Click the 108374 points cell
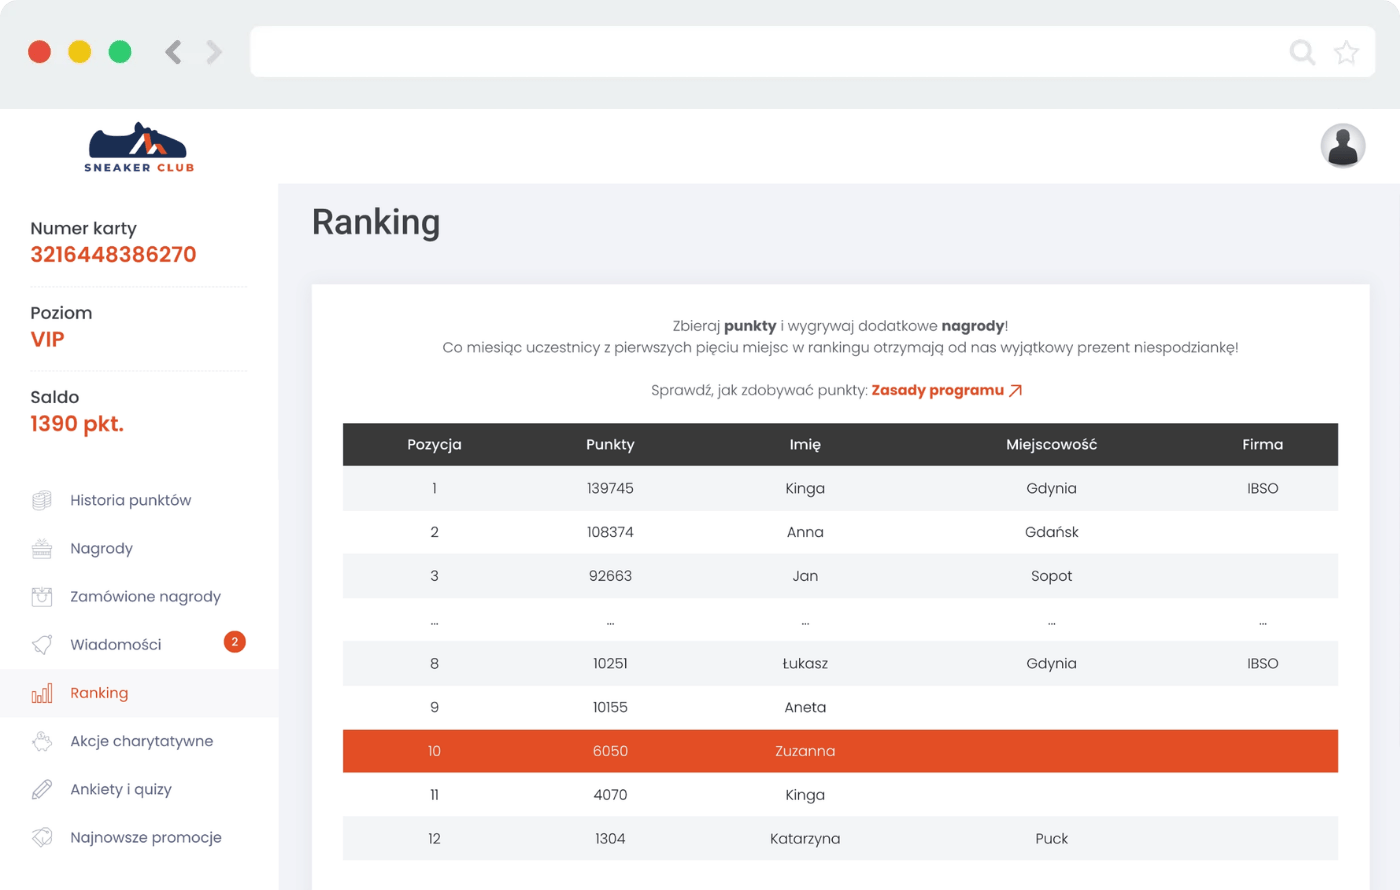Screen dimensions: 1400x890 (610, 532)
